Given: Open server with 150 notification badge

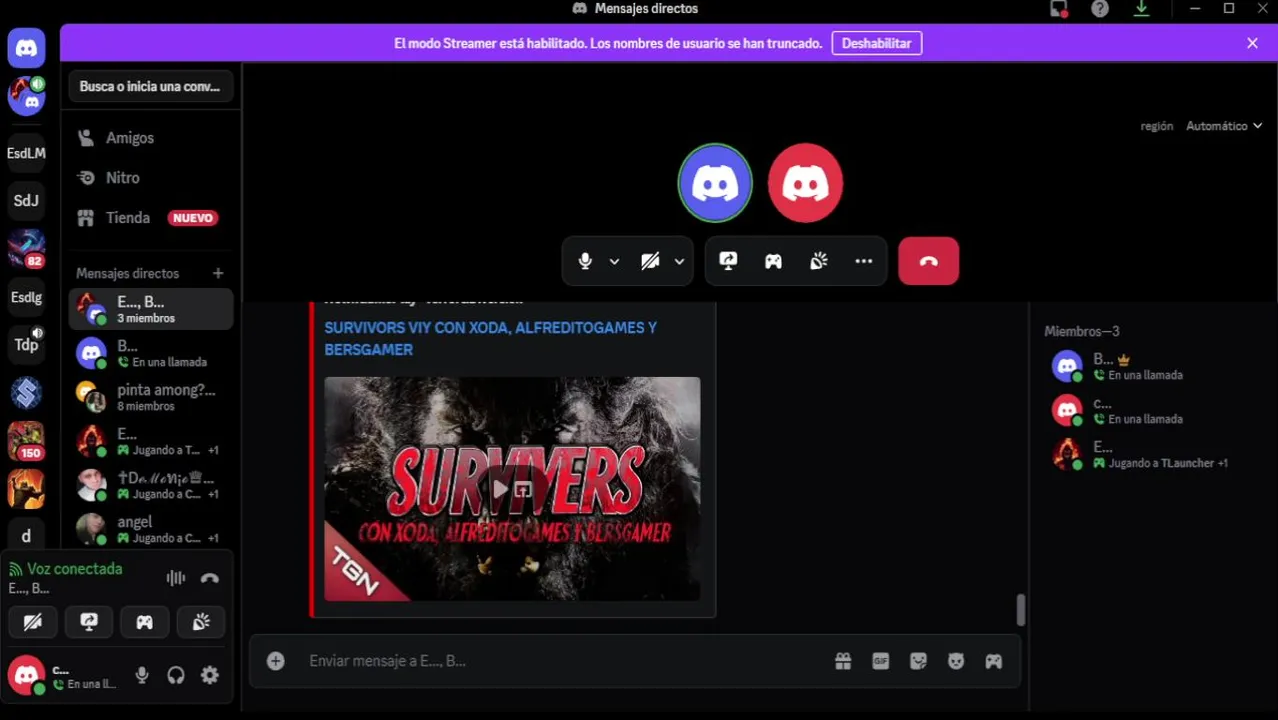Looking at the screenshot, I should 26,441.
